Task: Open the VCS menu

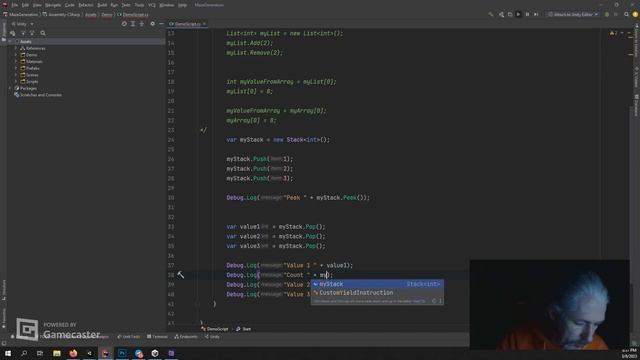Action: click(x=152, y=5)
